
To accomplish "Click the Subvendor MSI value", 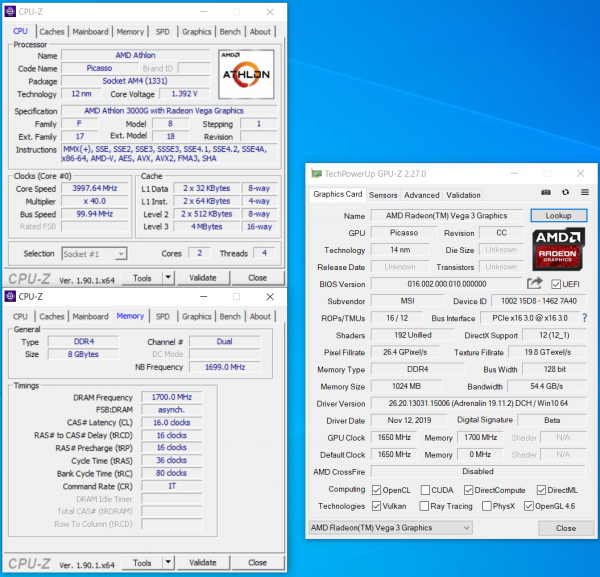I will [x=407, y=301].
